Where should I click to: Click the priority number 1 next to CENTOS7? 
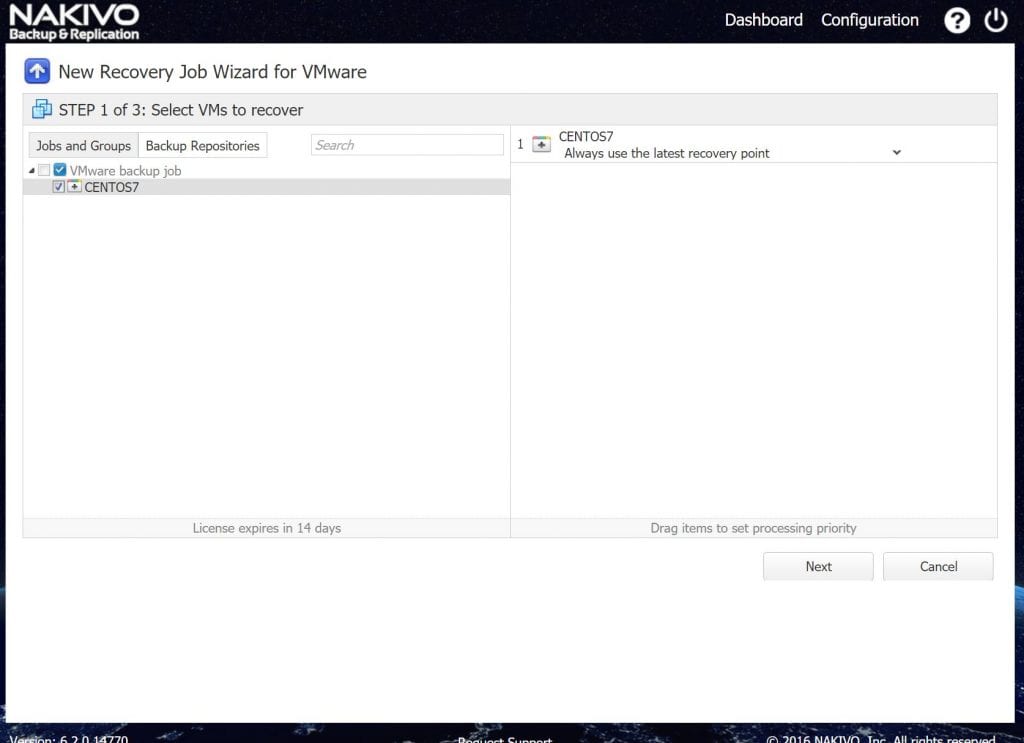coord(520,143)
